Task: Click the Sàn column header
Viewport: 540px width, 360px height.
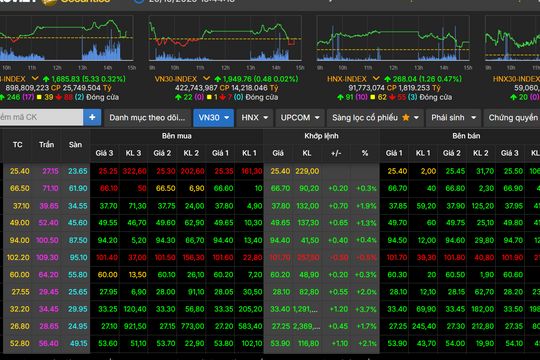Action: pyautogui.click(x=75, y=145)
